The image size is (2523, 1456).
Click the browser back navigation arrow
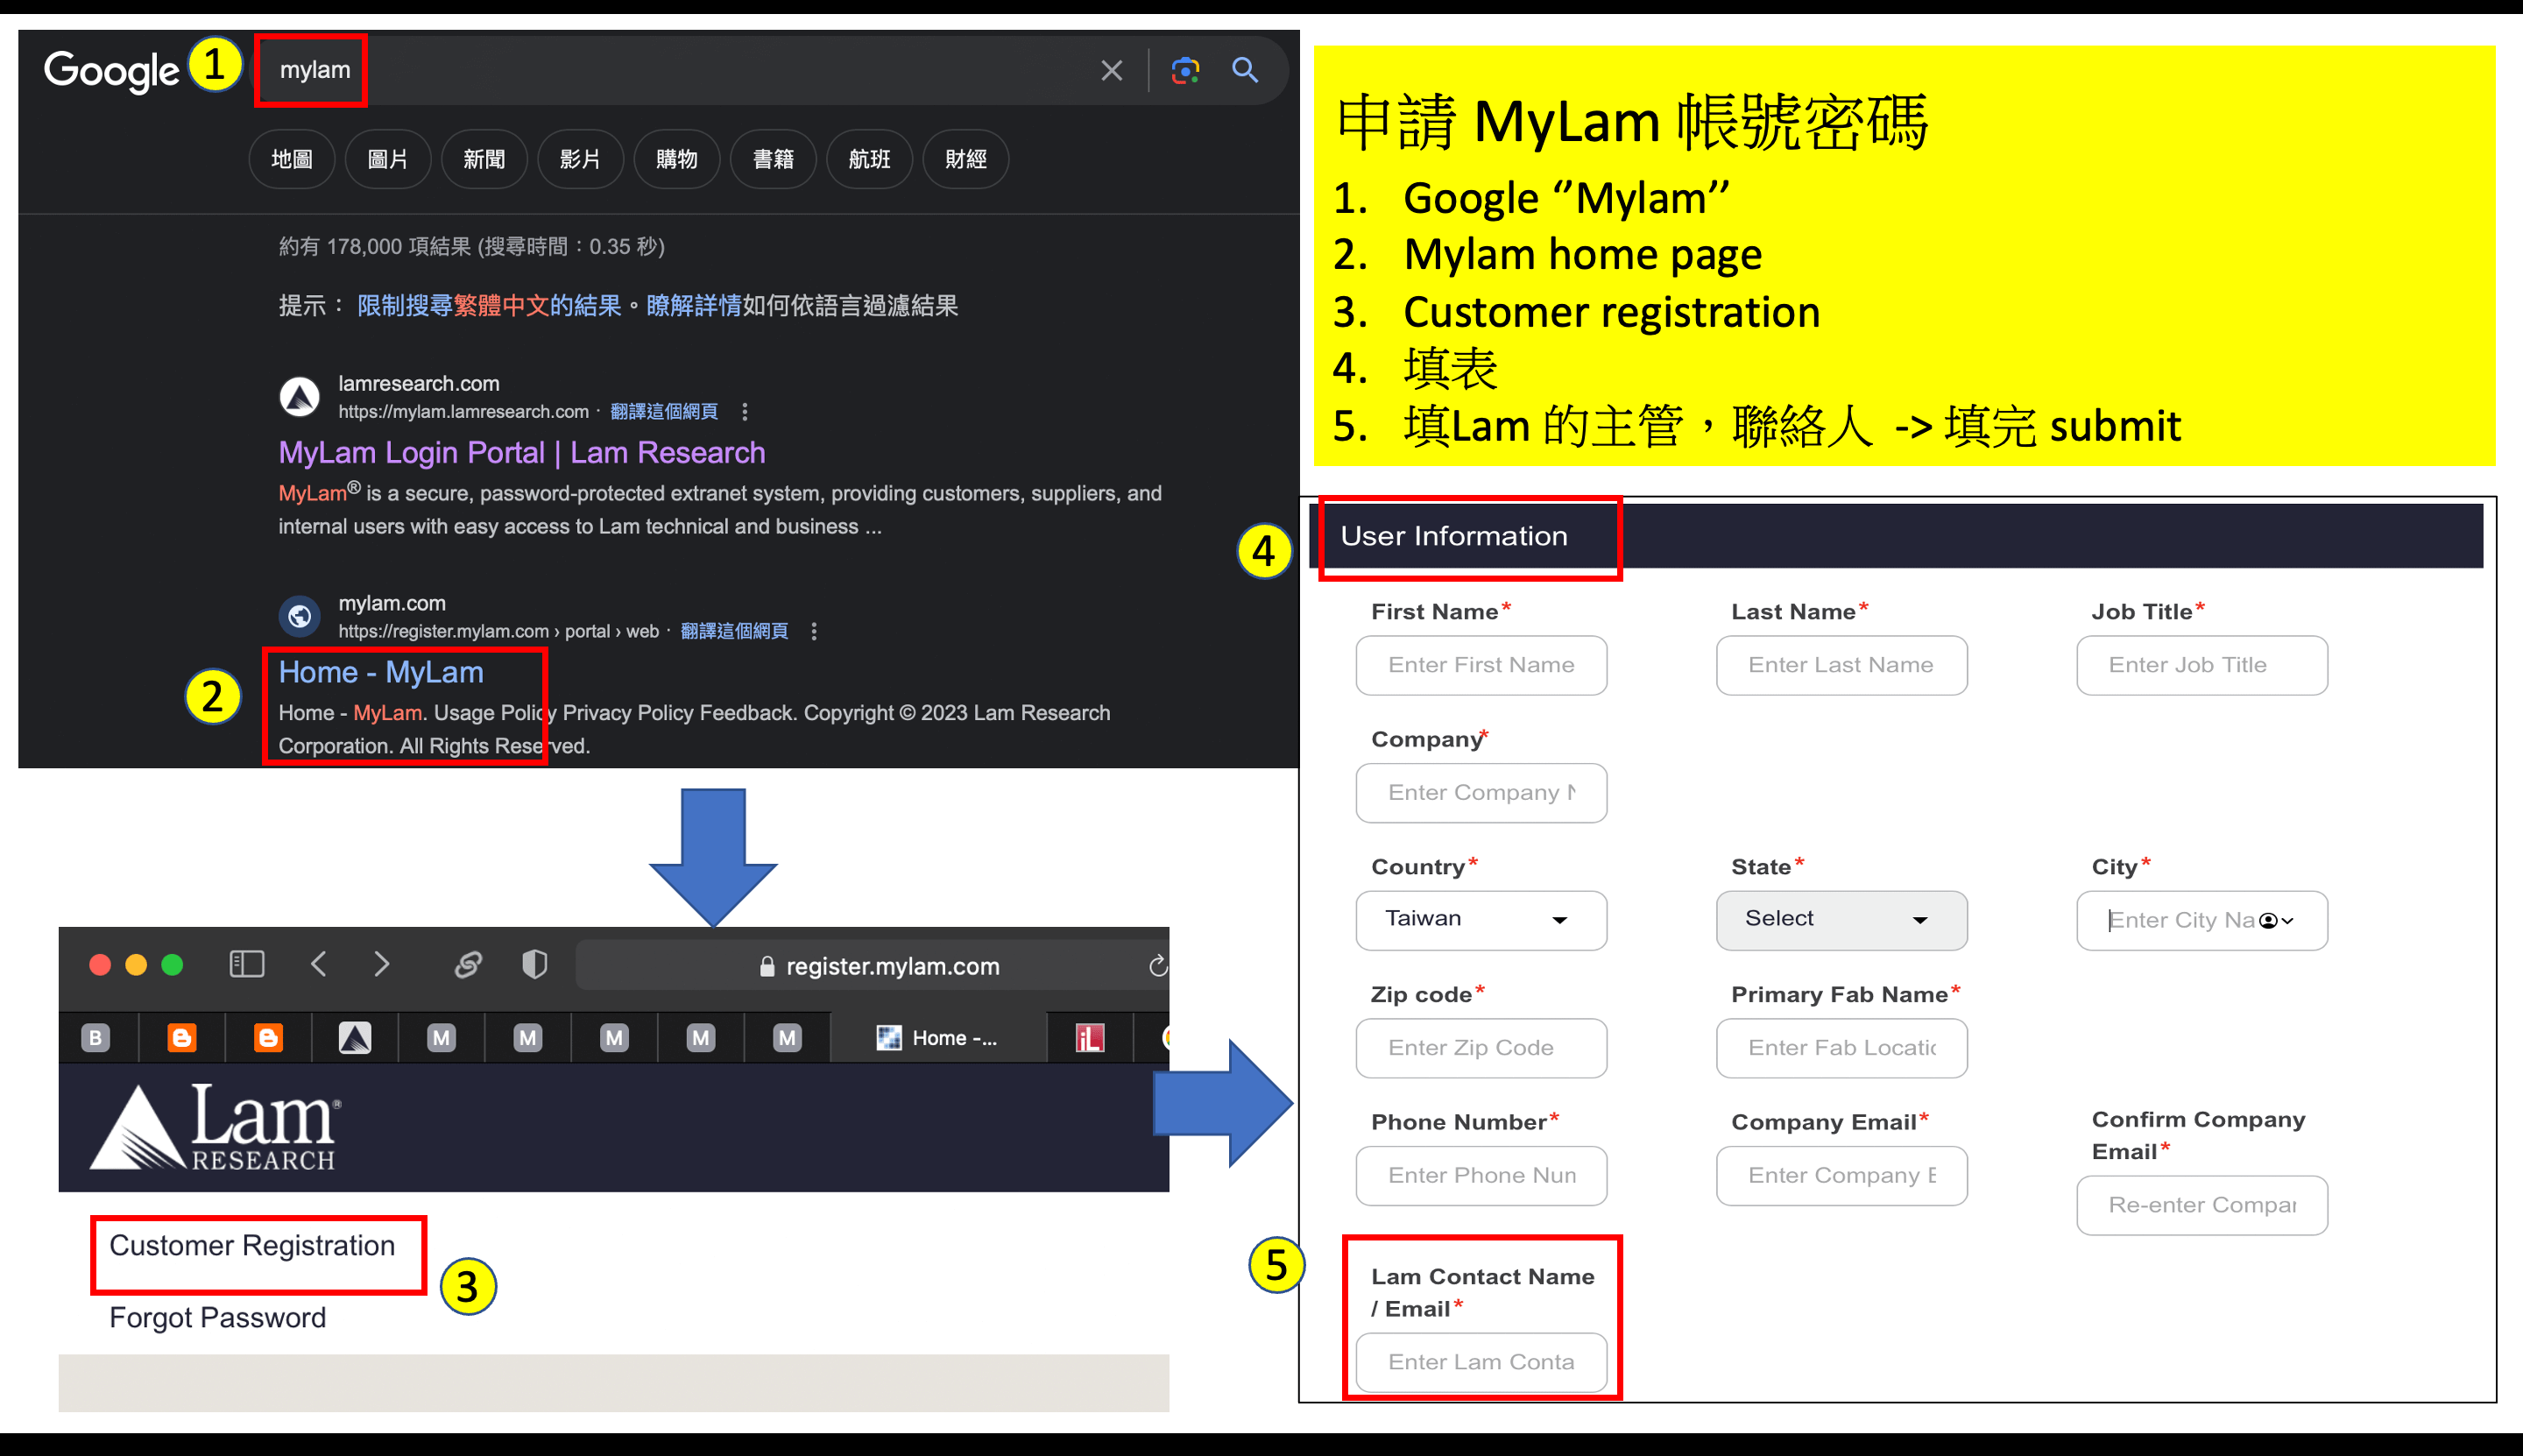click(x=321, y=965)
